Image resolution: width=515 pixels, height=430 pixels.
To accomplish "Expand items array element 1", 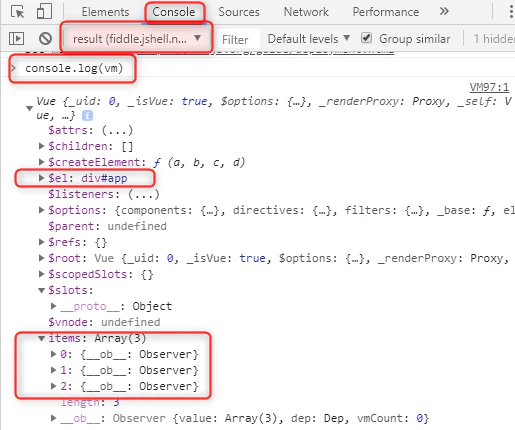I will tap(53, 370).
